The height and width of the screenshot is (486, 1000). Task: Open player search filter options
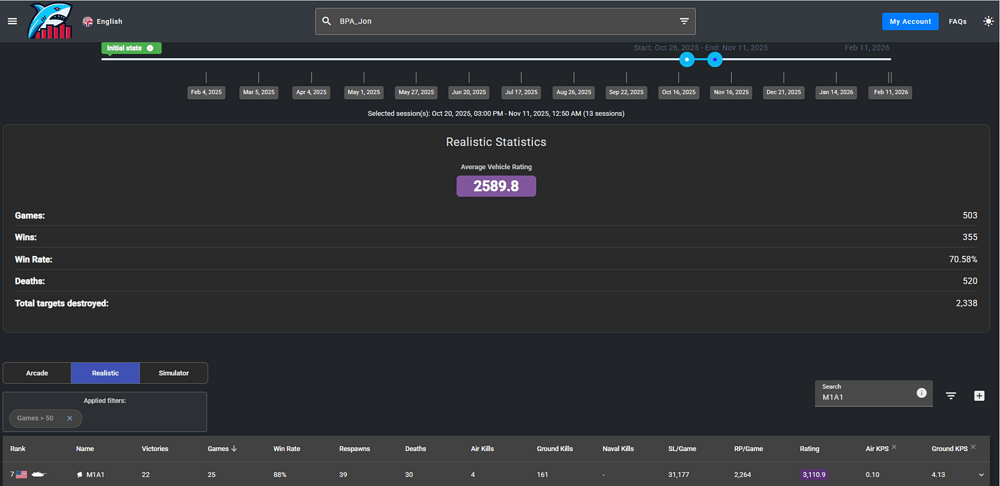point(684,21)
